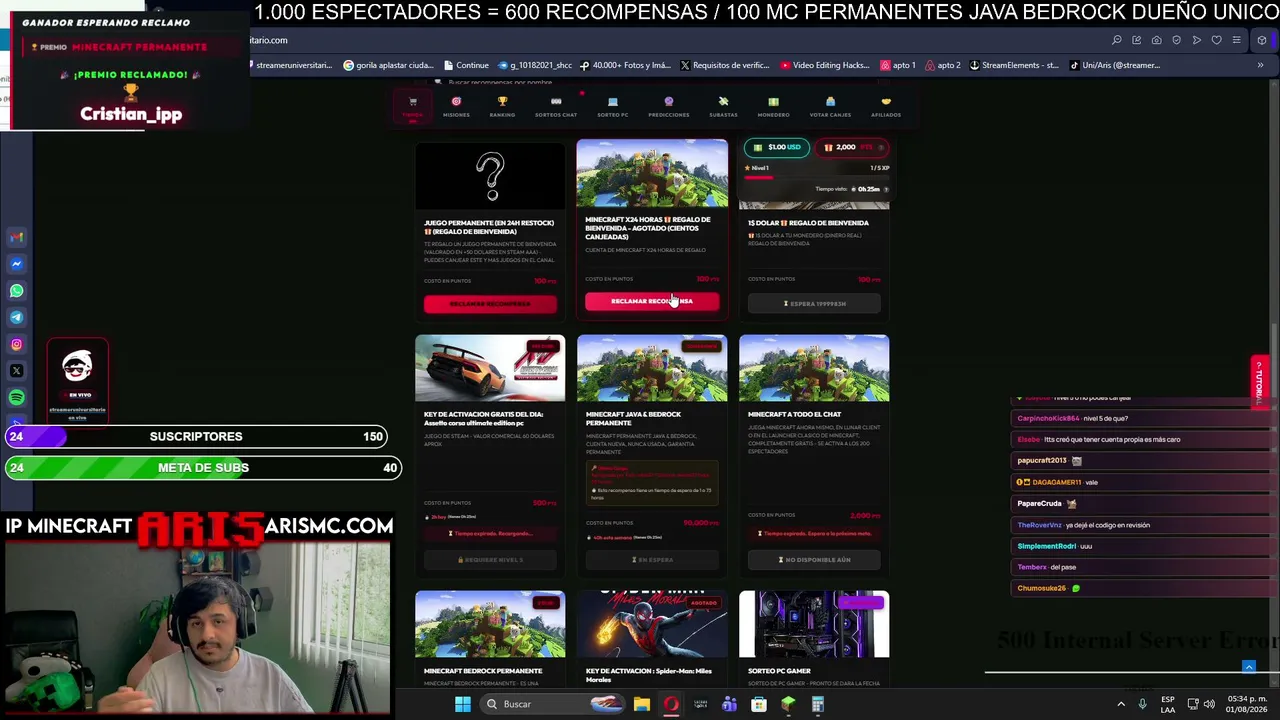
Task: Click the heart favorite icon in browser toolbar
Action: pos(1216,40)
